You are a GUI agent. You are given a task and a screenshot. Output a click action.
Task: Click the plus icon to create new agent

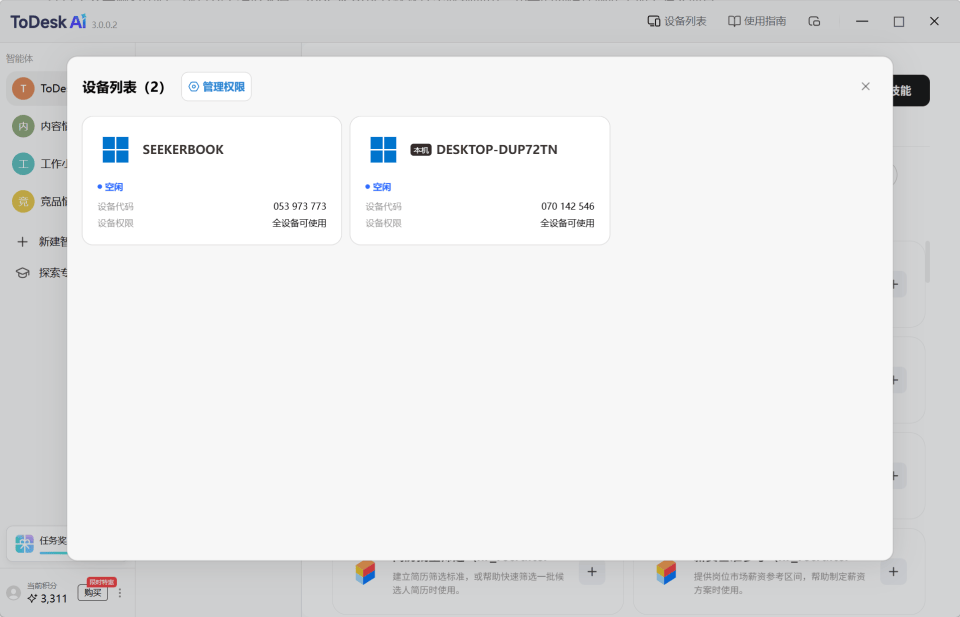coord(23,242)
